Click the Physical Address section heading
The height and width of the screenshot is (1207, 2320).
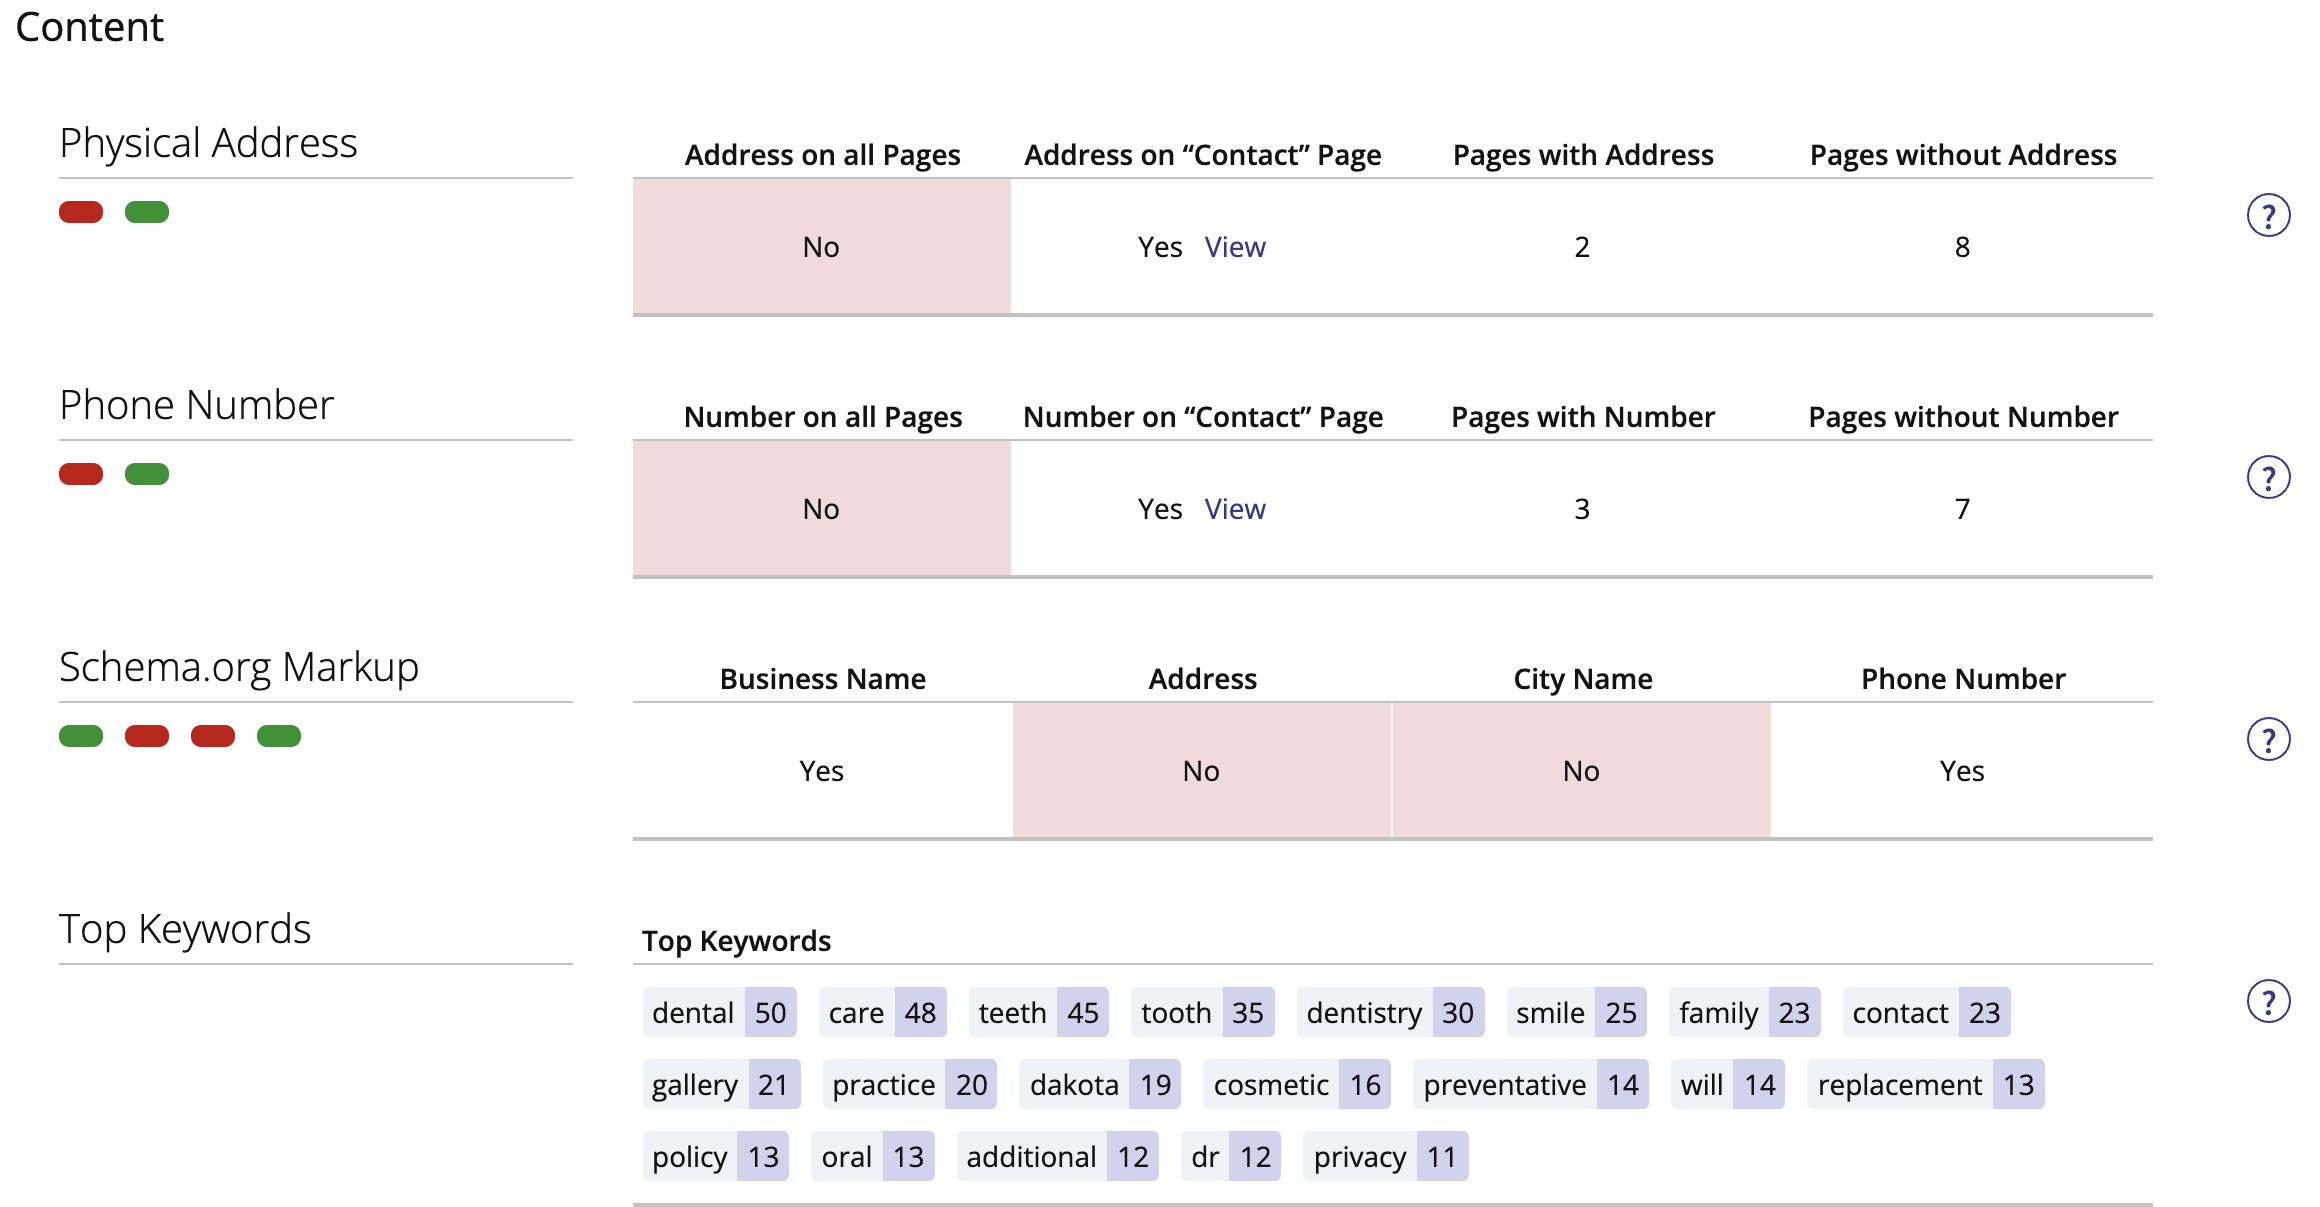[208, 144]
